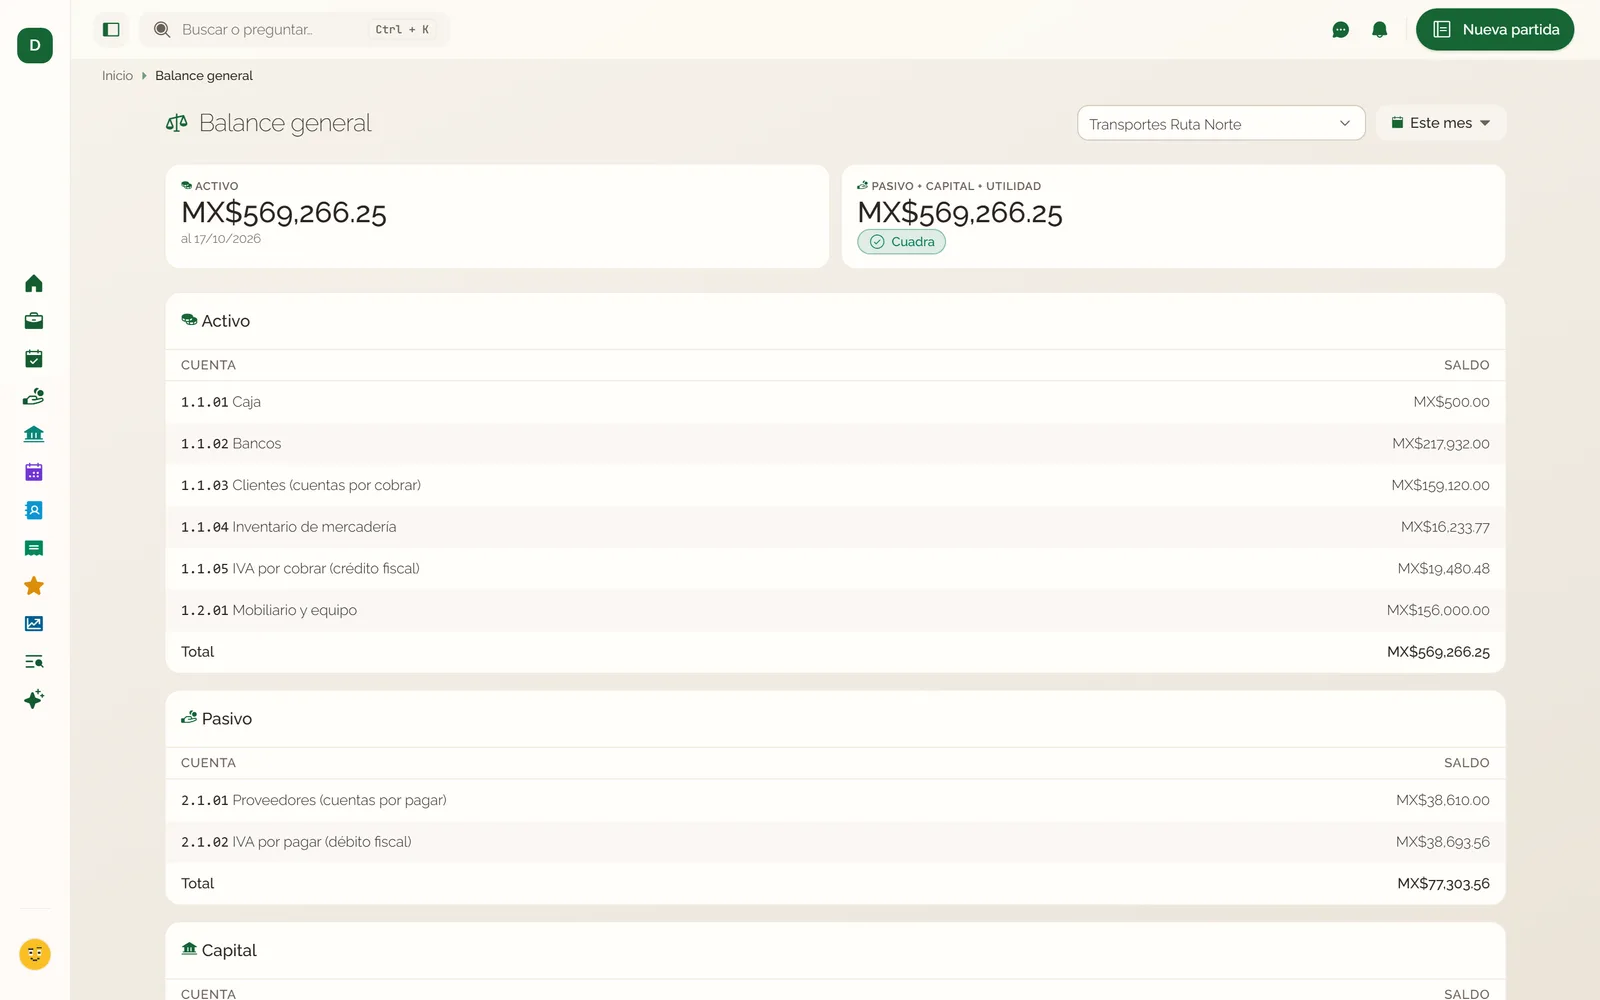
Task: Open the calendar-check icon in sidebar
Action: coord(34,359)
